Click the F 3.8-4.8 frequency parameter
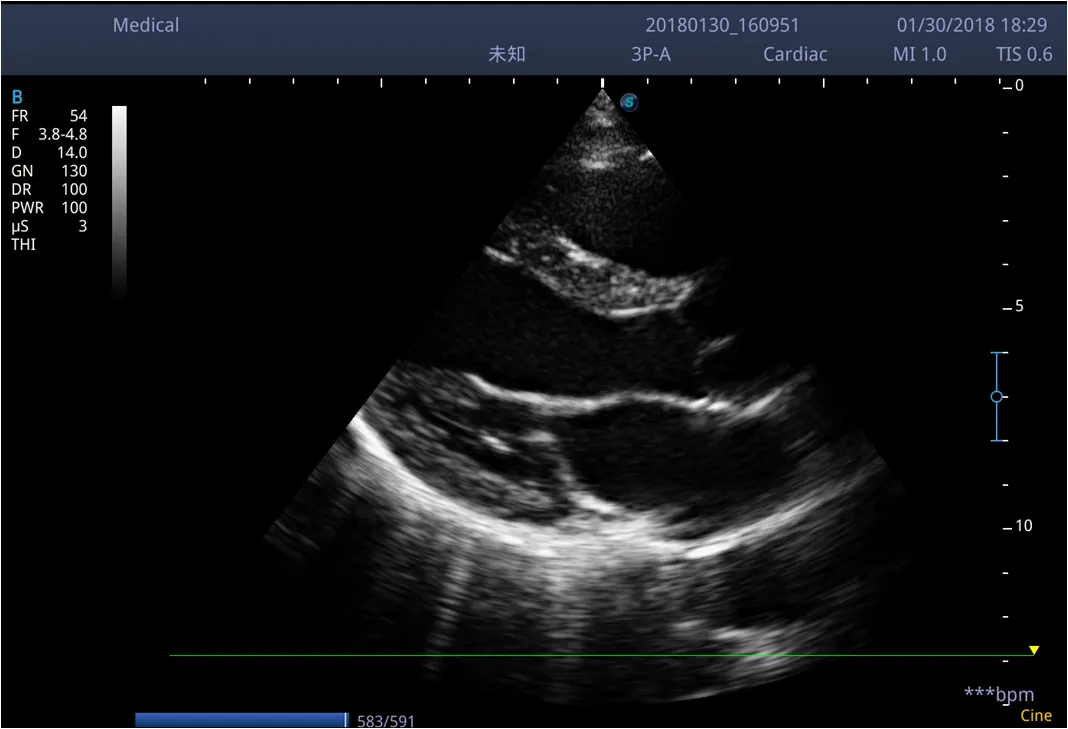Viewport: 1068px width, 729px height. click(49, 134)
